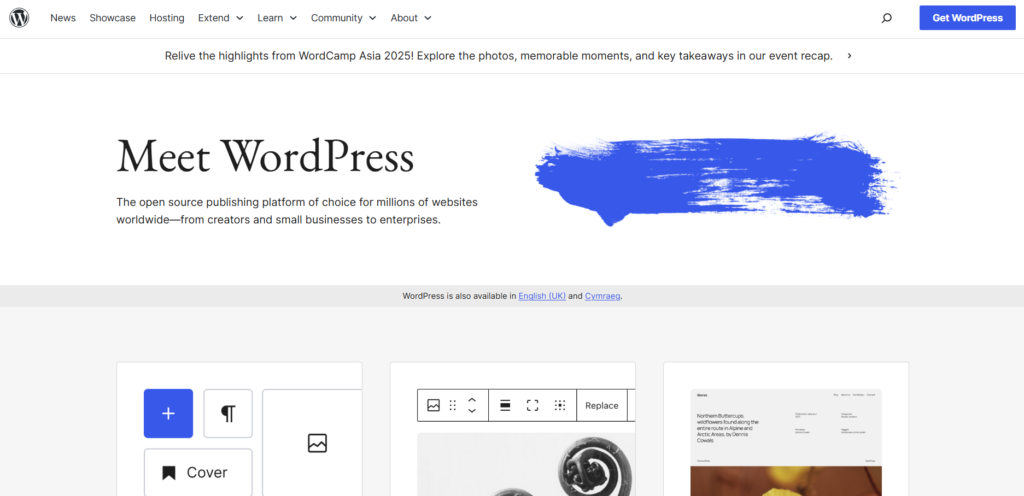Click the Cover bookmark block button
The image size is (1024, 496).
click(198, 473)
